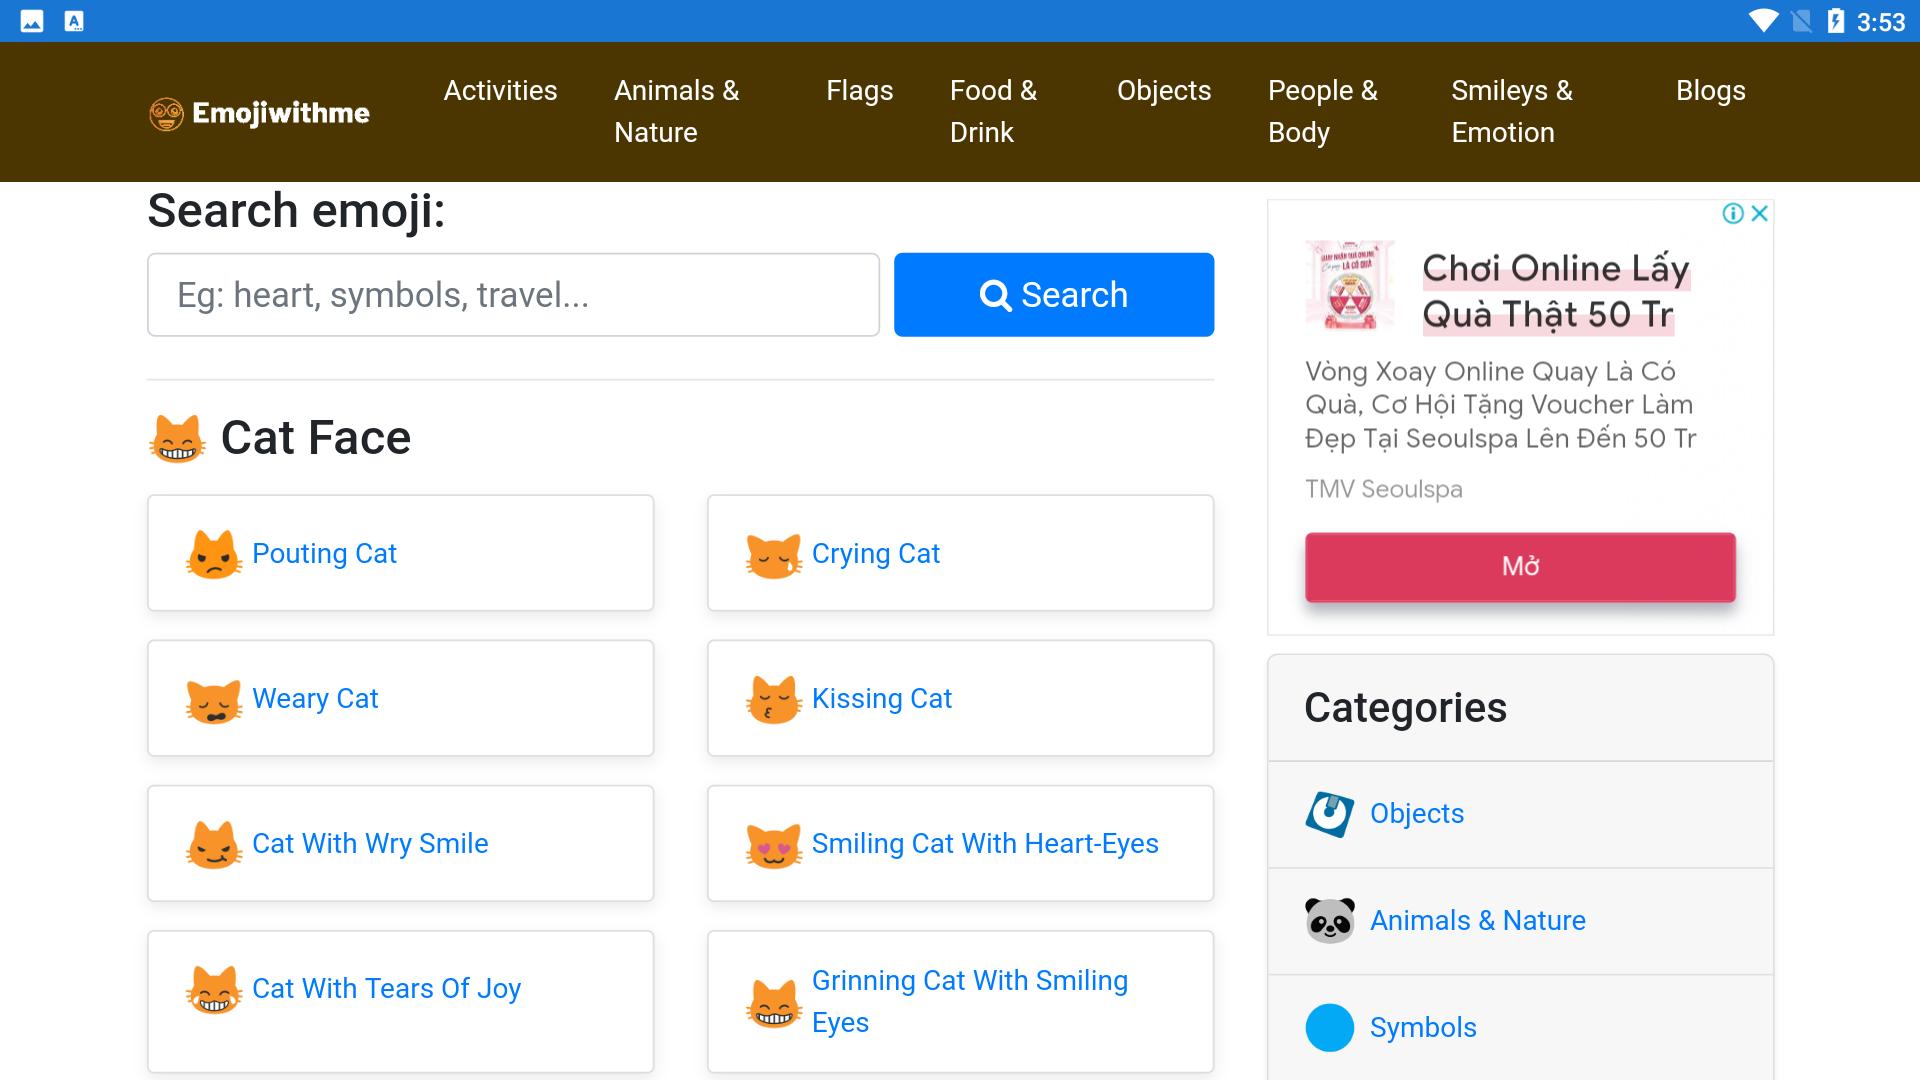Tap the Wi-Fi status icon

[1763, 21]
